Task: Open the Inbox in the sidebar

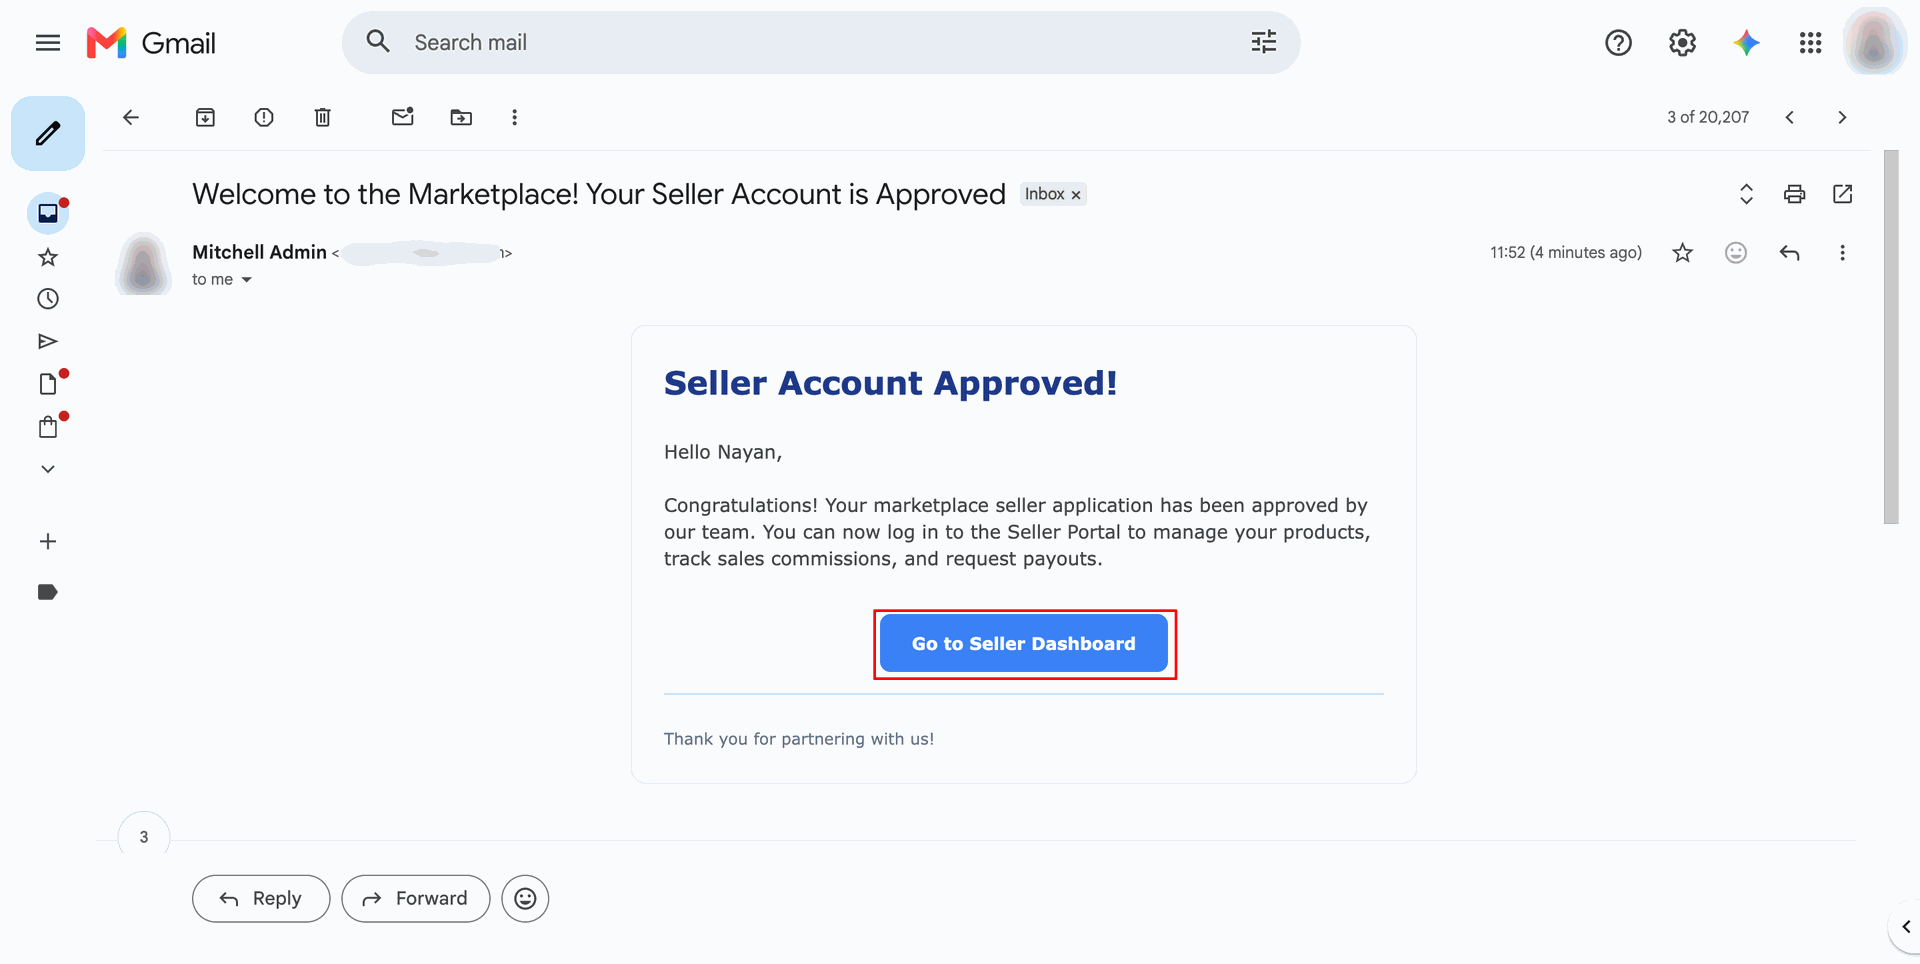Action: [x=48, y=213]
